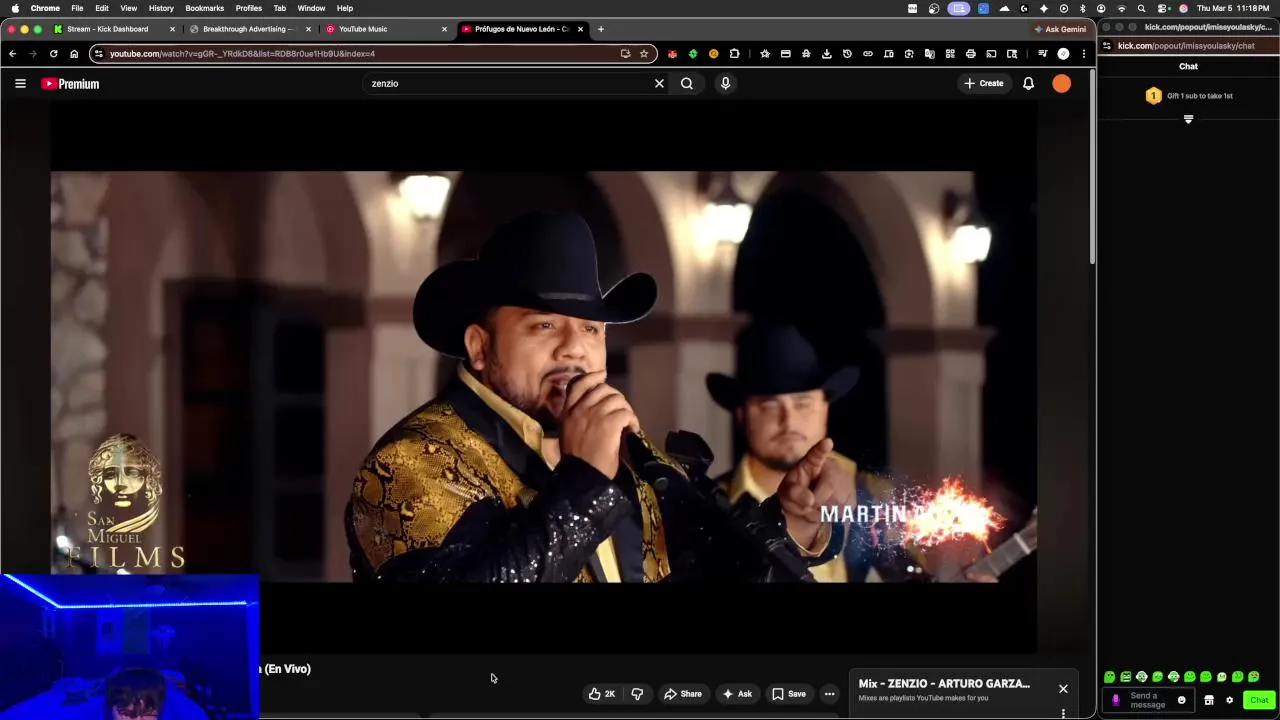Open macOS Control Center

point(1163,8)
